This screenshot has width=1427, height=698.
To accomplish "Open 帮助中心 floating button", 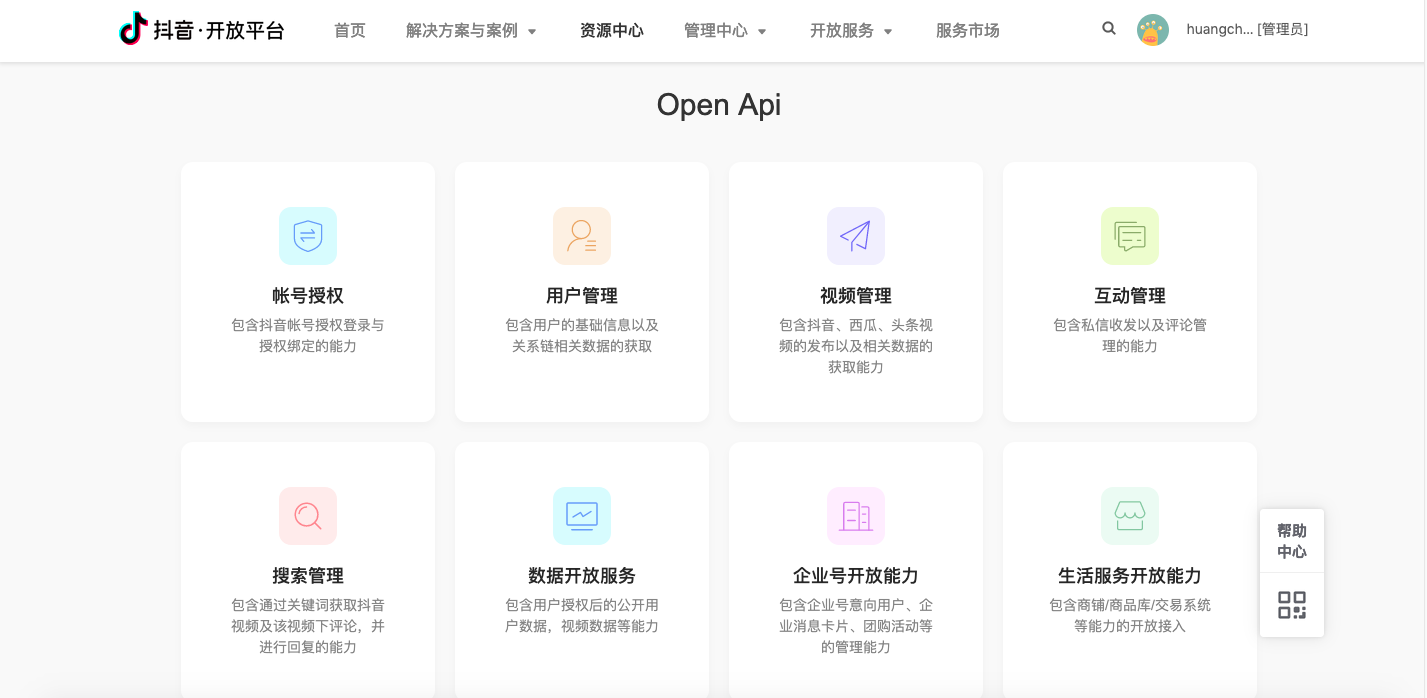I will point(1292,541).
